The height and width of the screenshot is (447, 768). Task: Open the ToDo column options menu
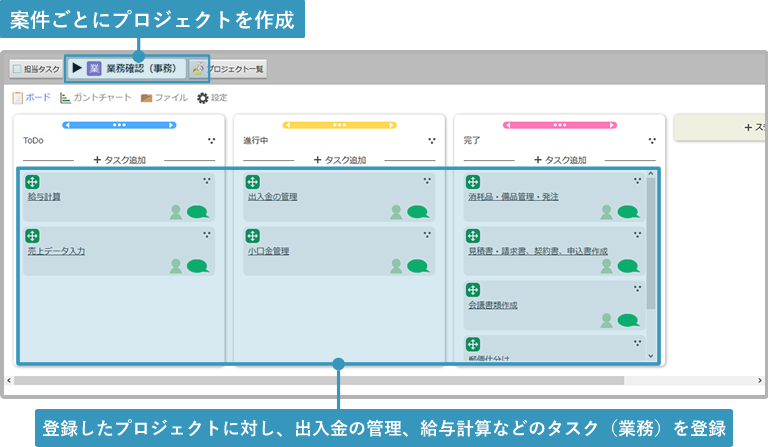point(211,141)
